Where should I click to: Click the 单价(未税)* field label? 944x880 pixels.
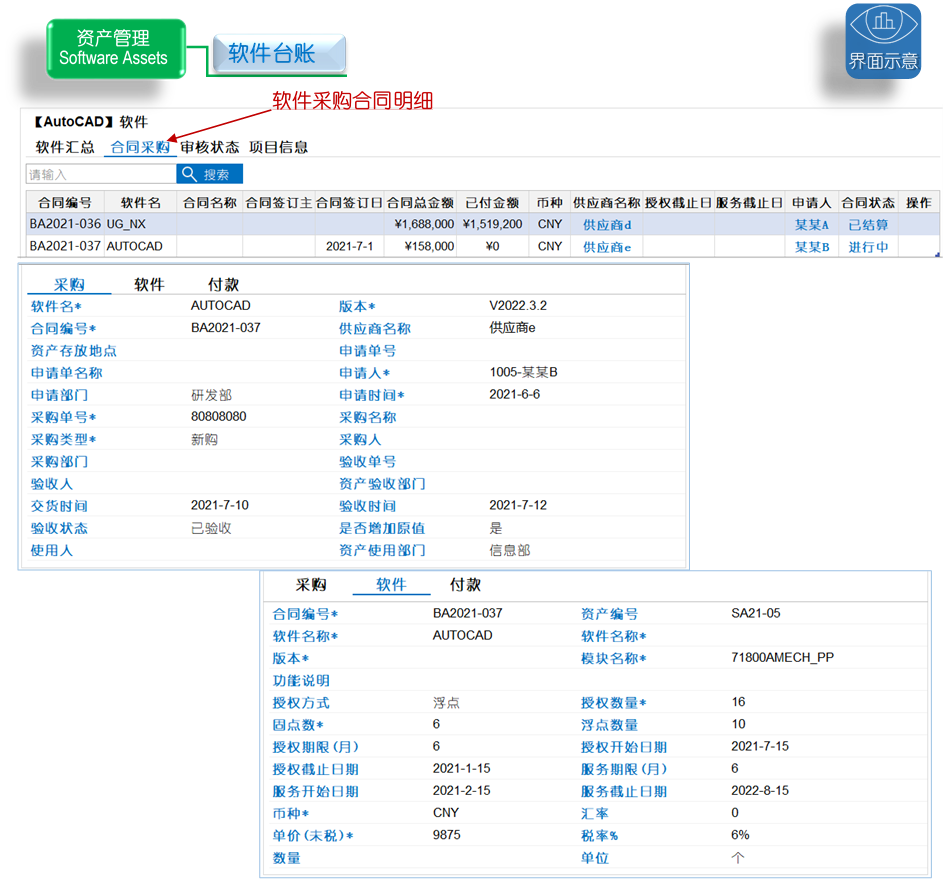(312, 835)
